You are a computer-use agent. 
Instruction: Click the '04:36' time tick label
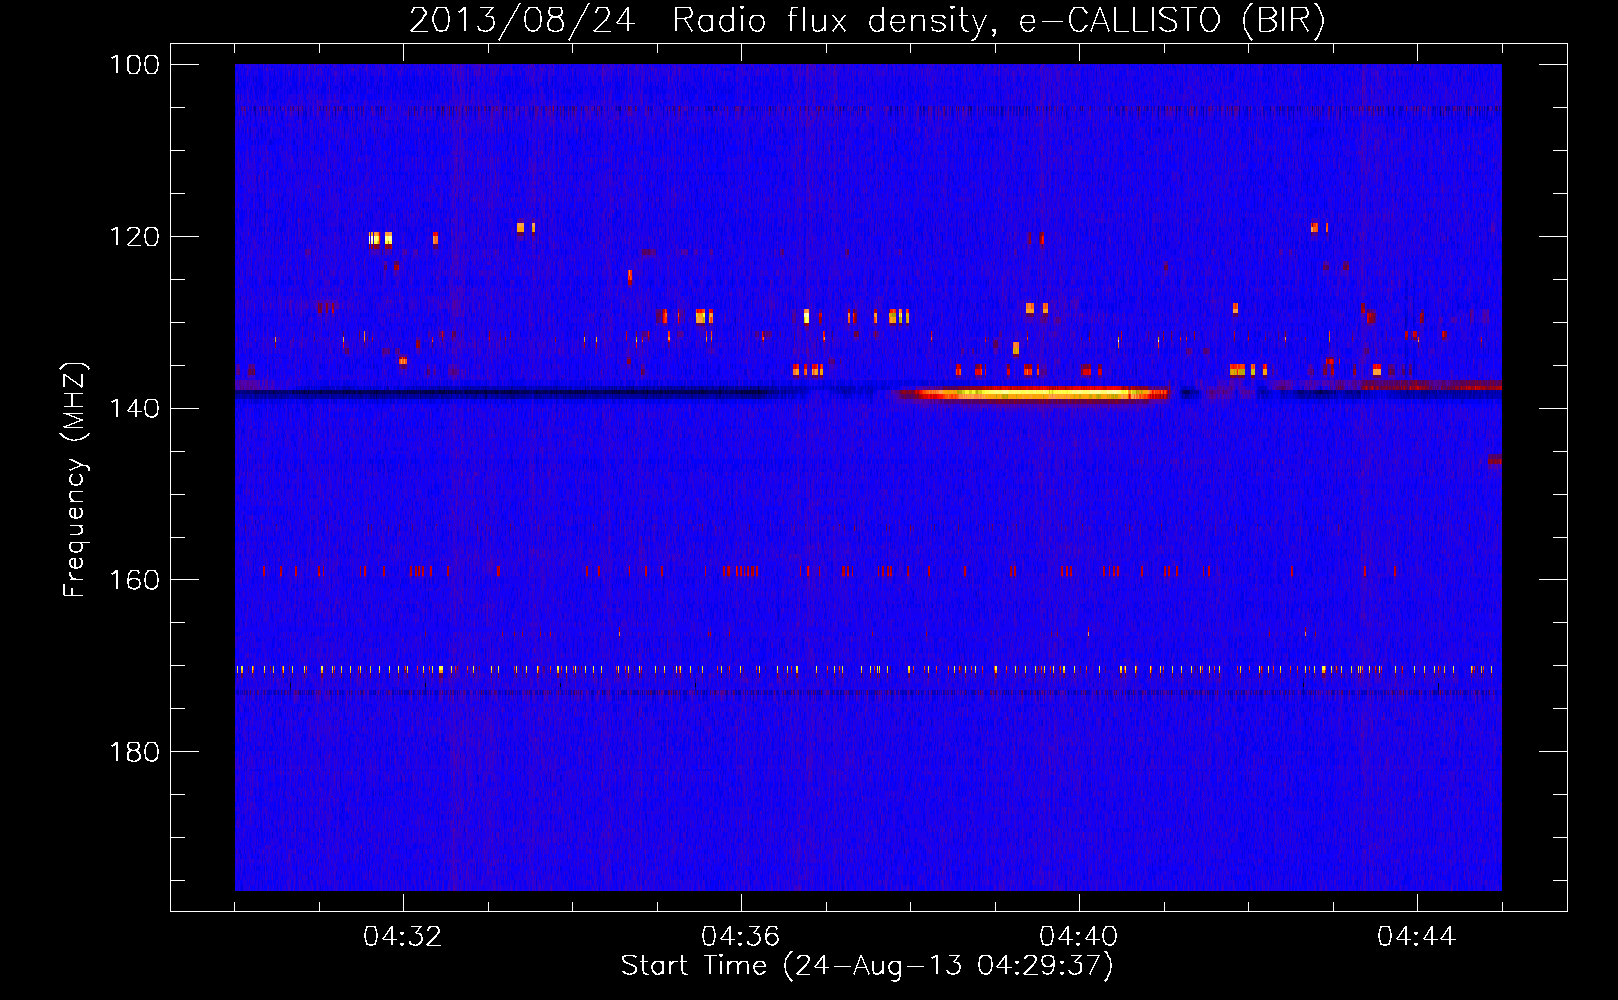pyautogui.click(x=741, y=936)
